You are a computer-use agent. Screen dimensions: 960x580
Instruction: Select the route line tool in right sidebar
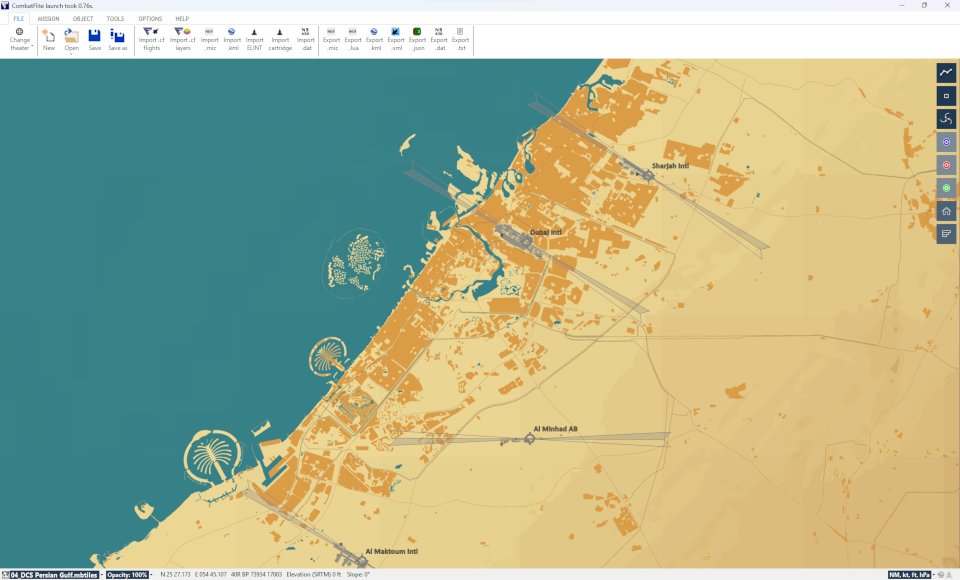pos(946,73)
